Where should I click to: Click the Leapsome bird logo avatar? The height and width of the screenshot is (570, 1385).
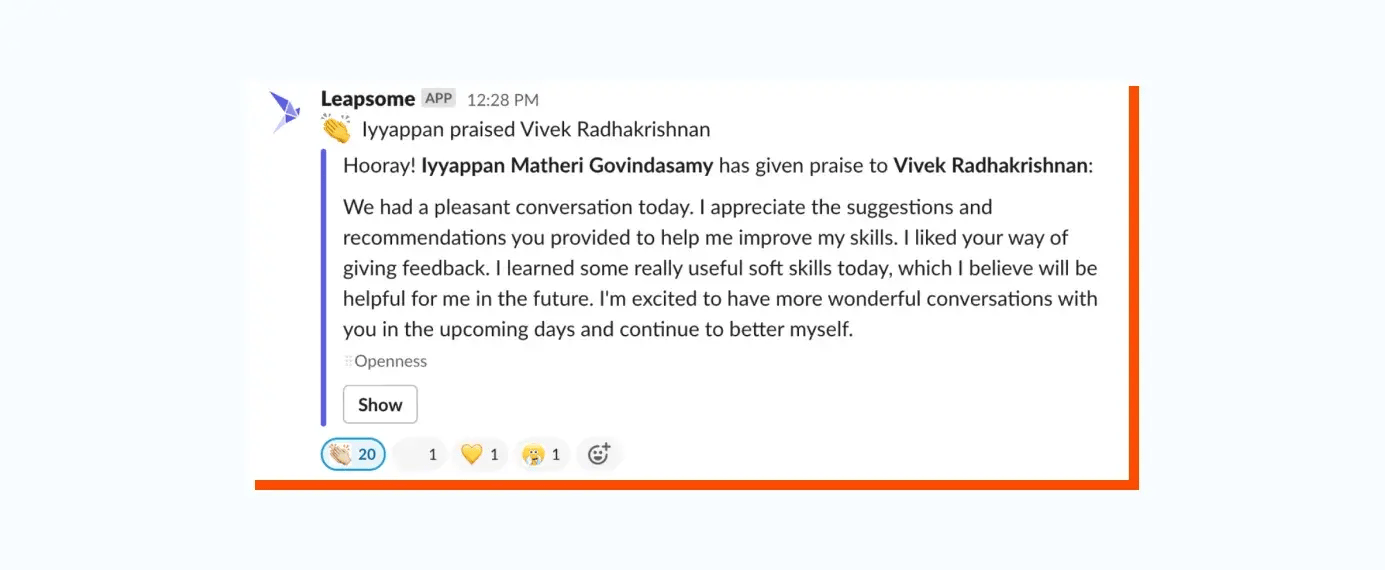point(285,111)
